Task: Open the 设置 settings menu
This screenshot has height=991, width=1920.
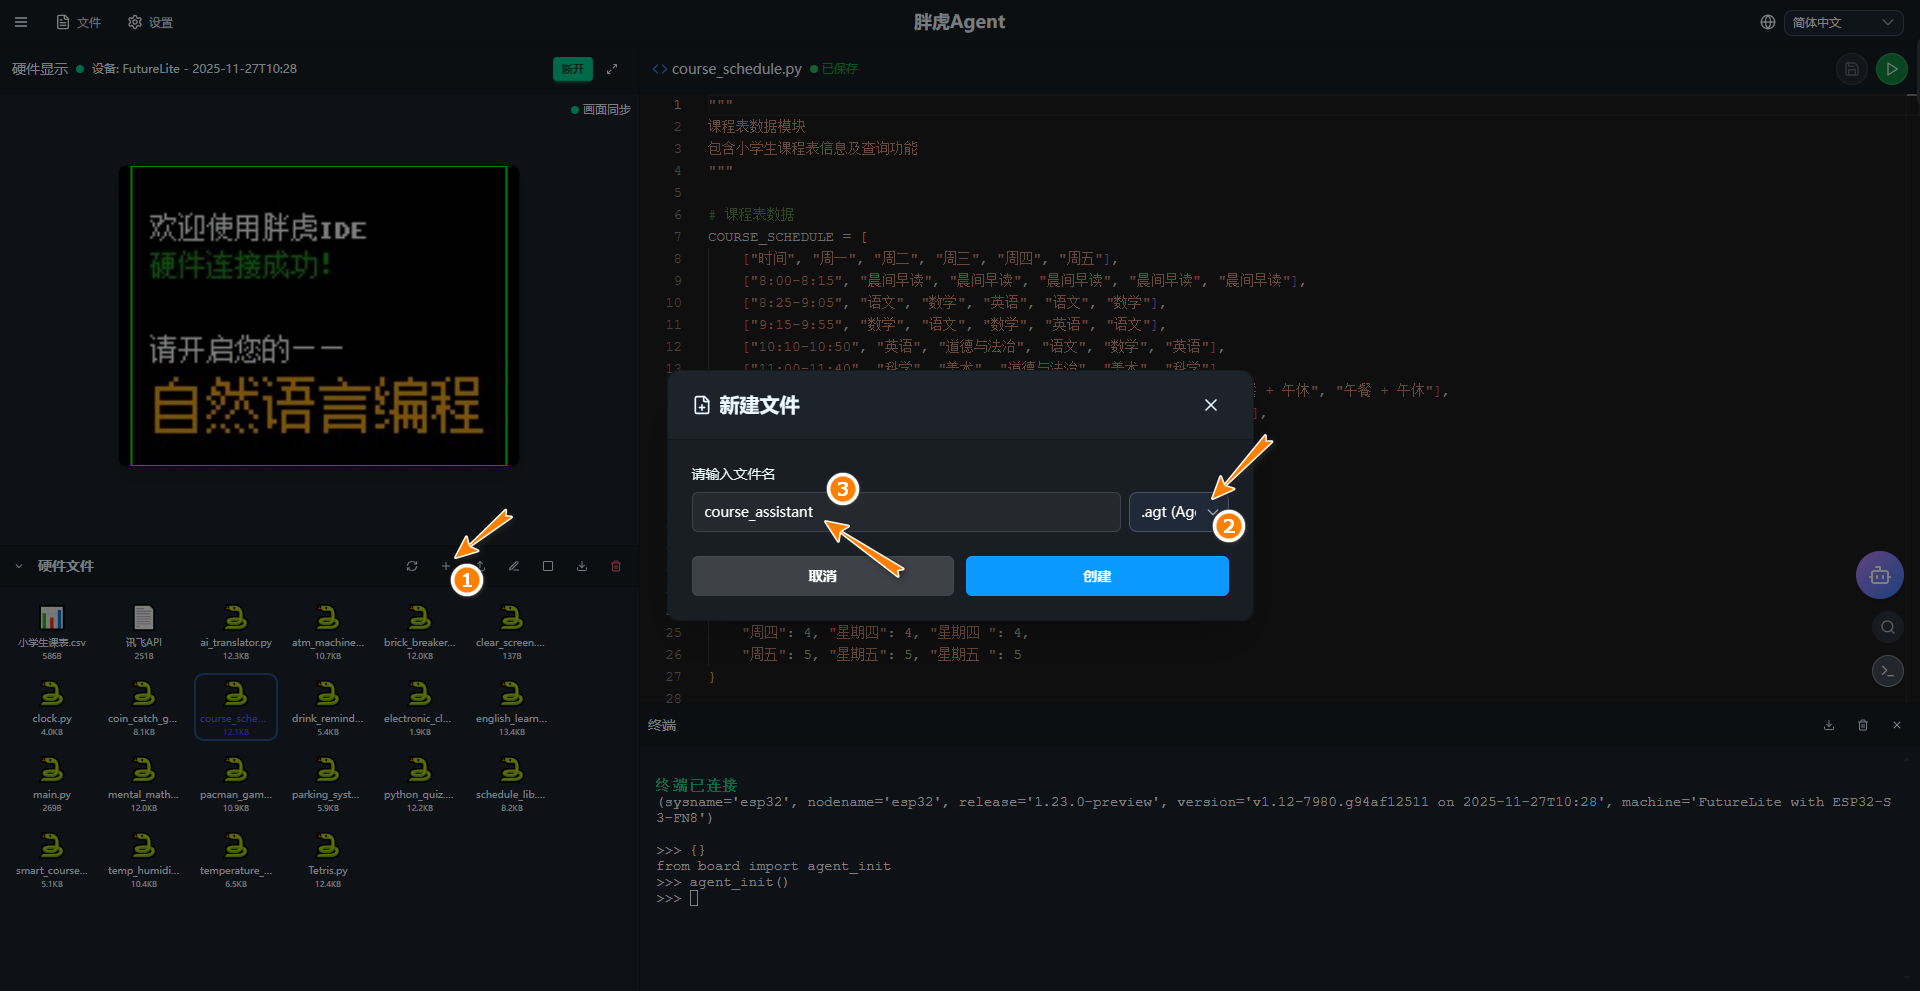Action: (x=151, y=22)
